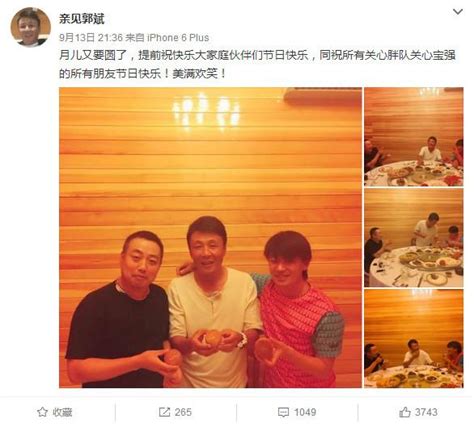
Task: Select the 收藏 label
Action: pos(62,412)
